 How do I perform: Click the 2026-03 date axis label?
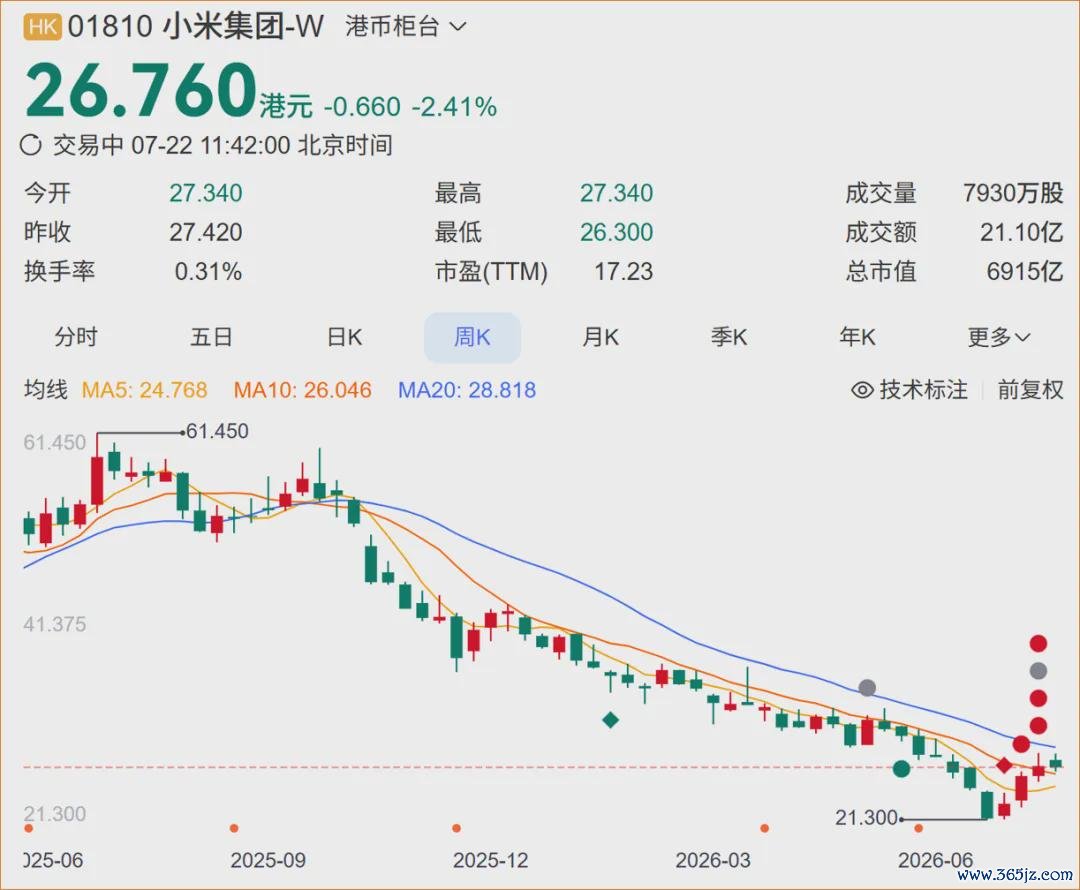coord(713,860)
